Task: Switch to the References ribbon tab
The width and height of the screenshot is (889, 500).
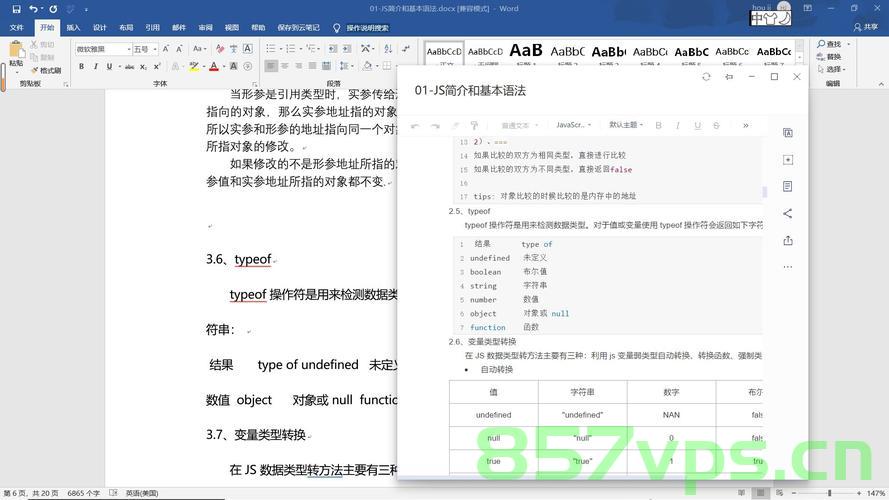Action: [152, 27]
